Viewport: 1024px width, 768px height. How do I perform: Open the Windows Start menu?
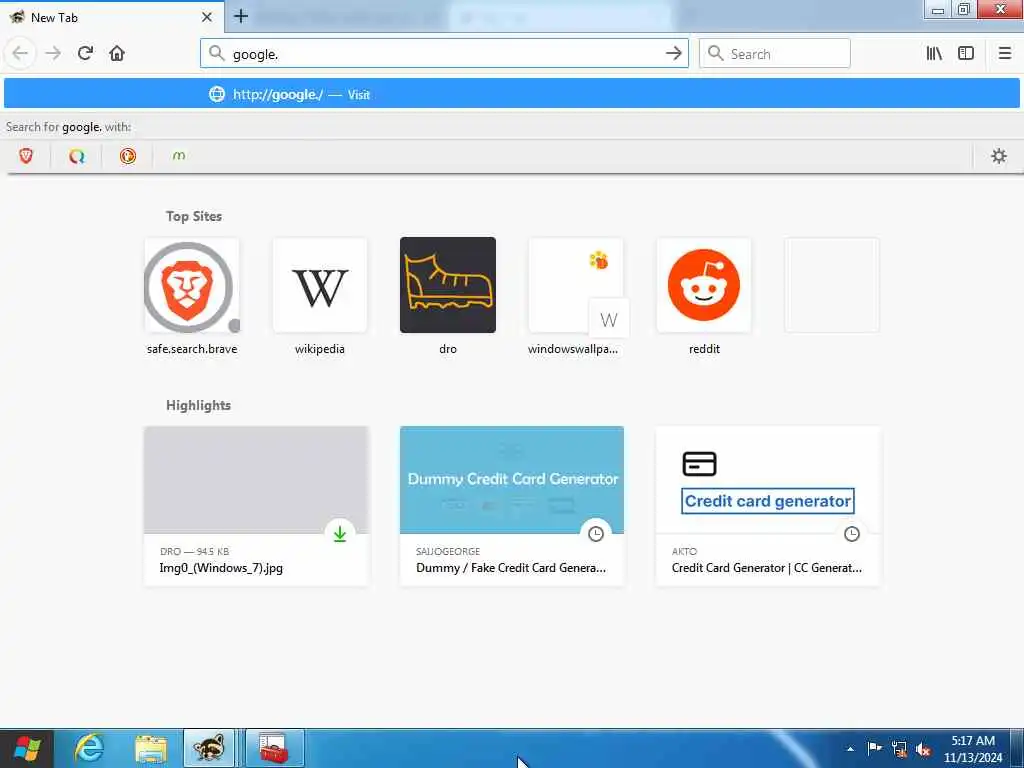tap(26, 748)
